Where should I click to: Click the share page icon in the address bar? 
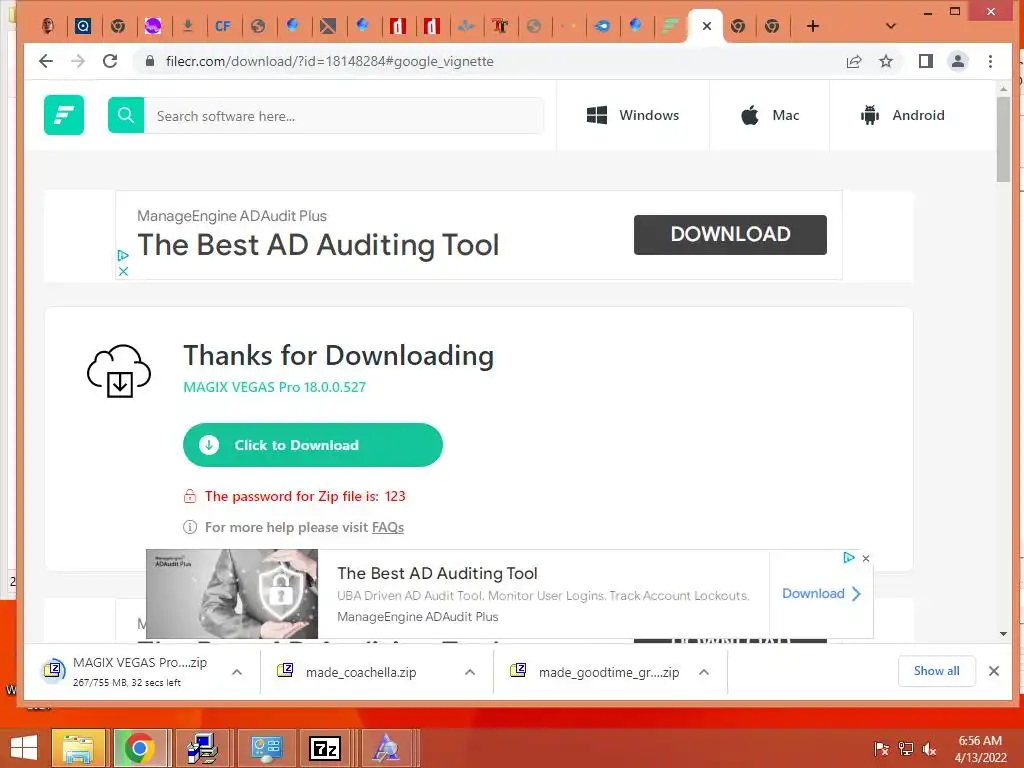(854, 61)
